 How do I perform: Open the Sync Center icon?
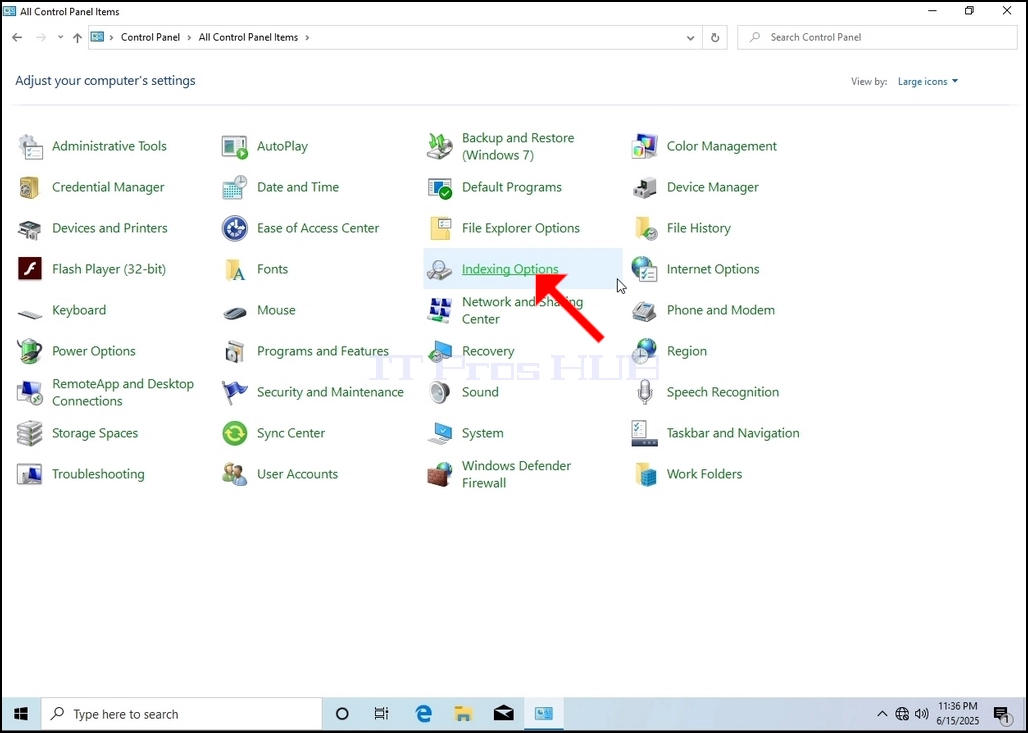pos(235,433)
